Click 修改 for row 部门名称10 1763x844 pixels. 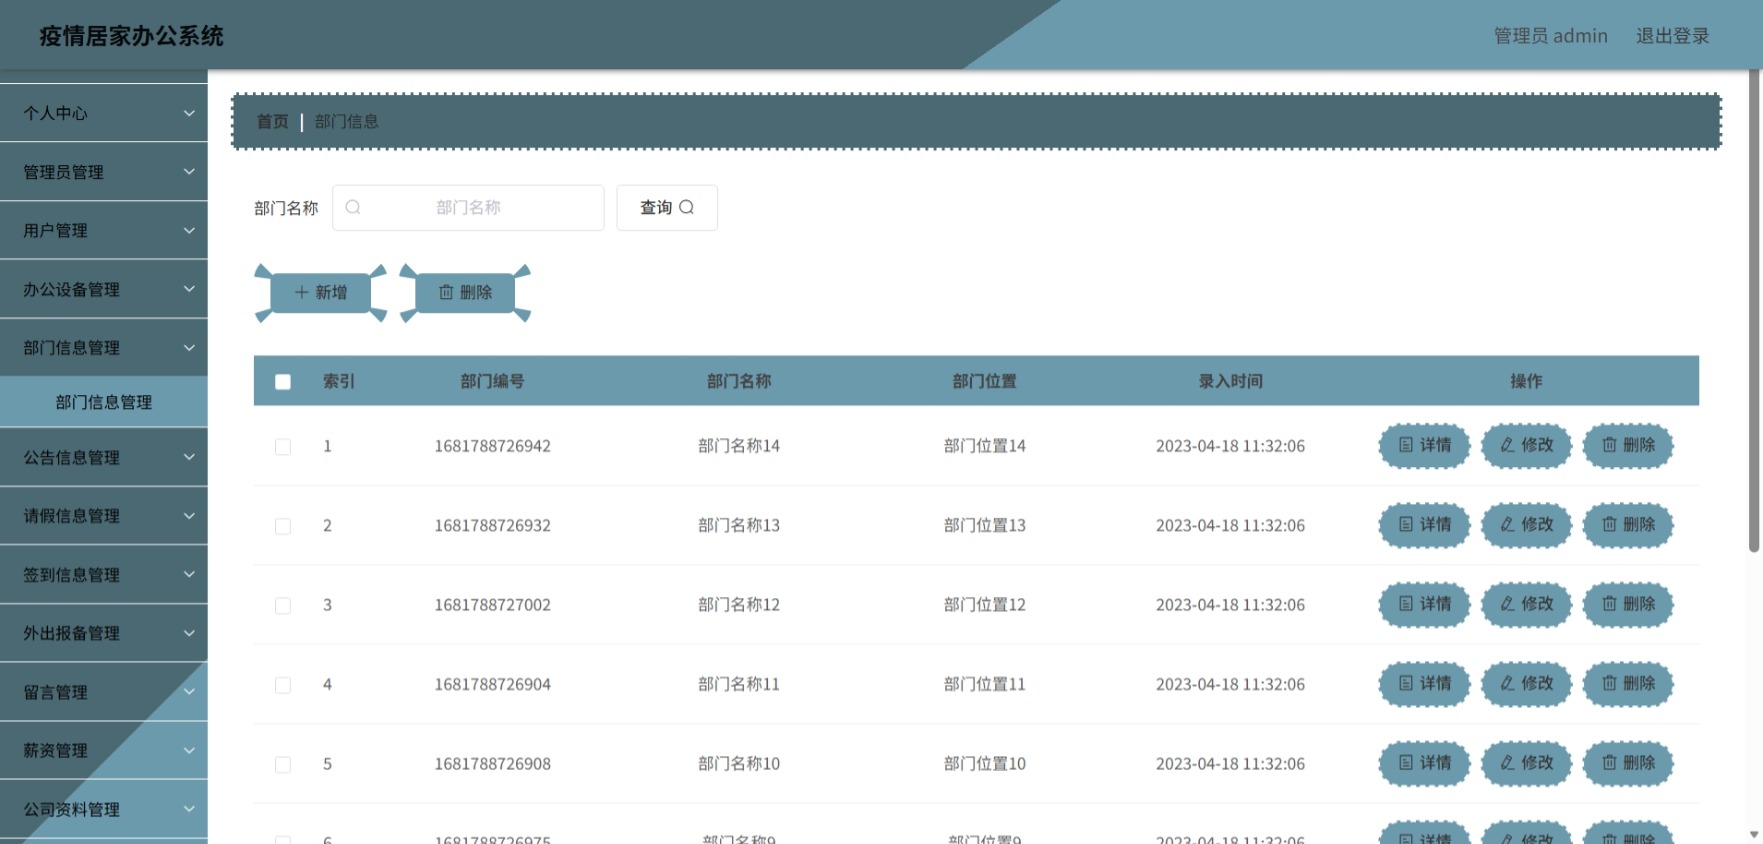pos(1527,763)
